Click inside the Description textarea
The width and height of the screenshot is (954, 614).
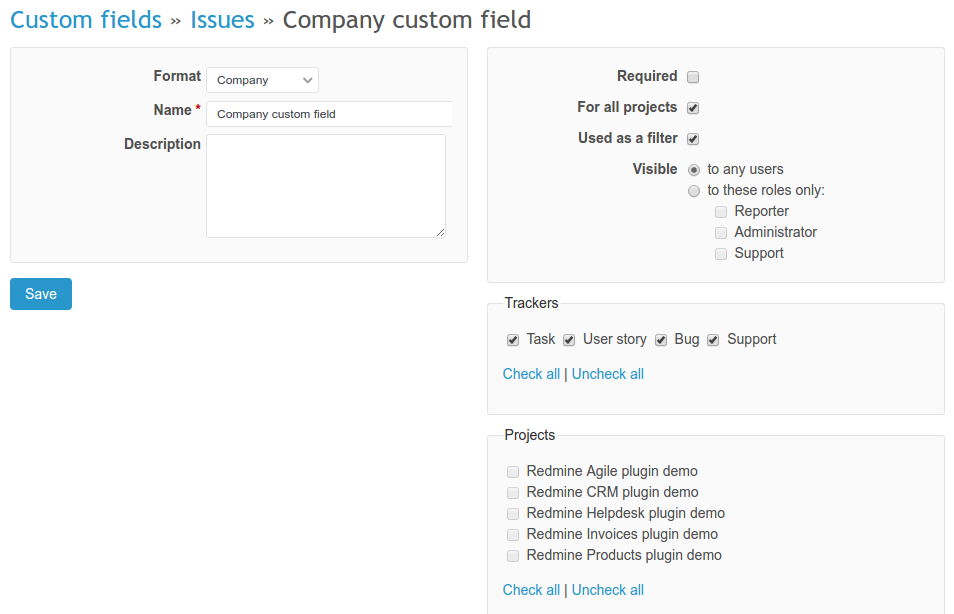click(325, 185)
